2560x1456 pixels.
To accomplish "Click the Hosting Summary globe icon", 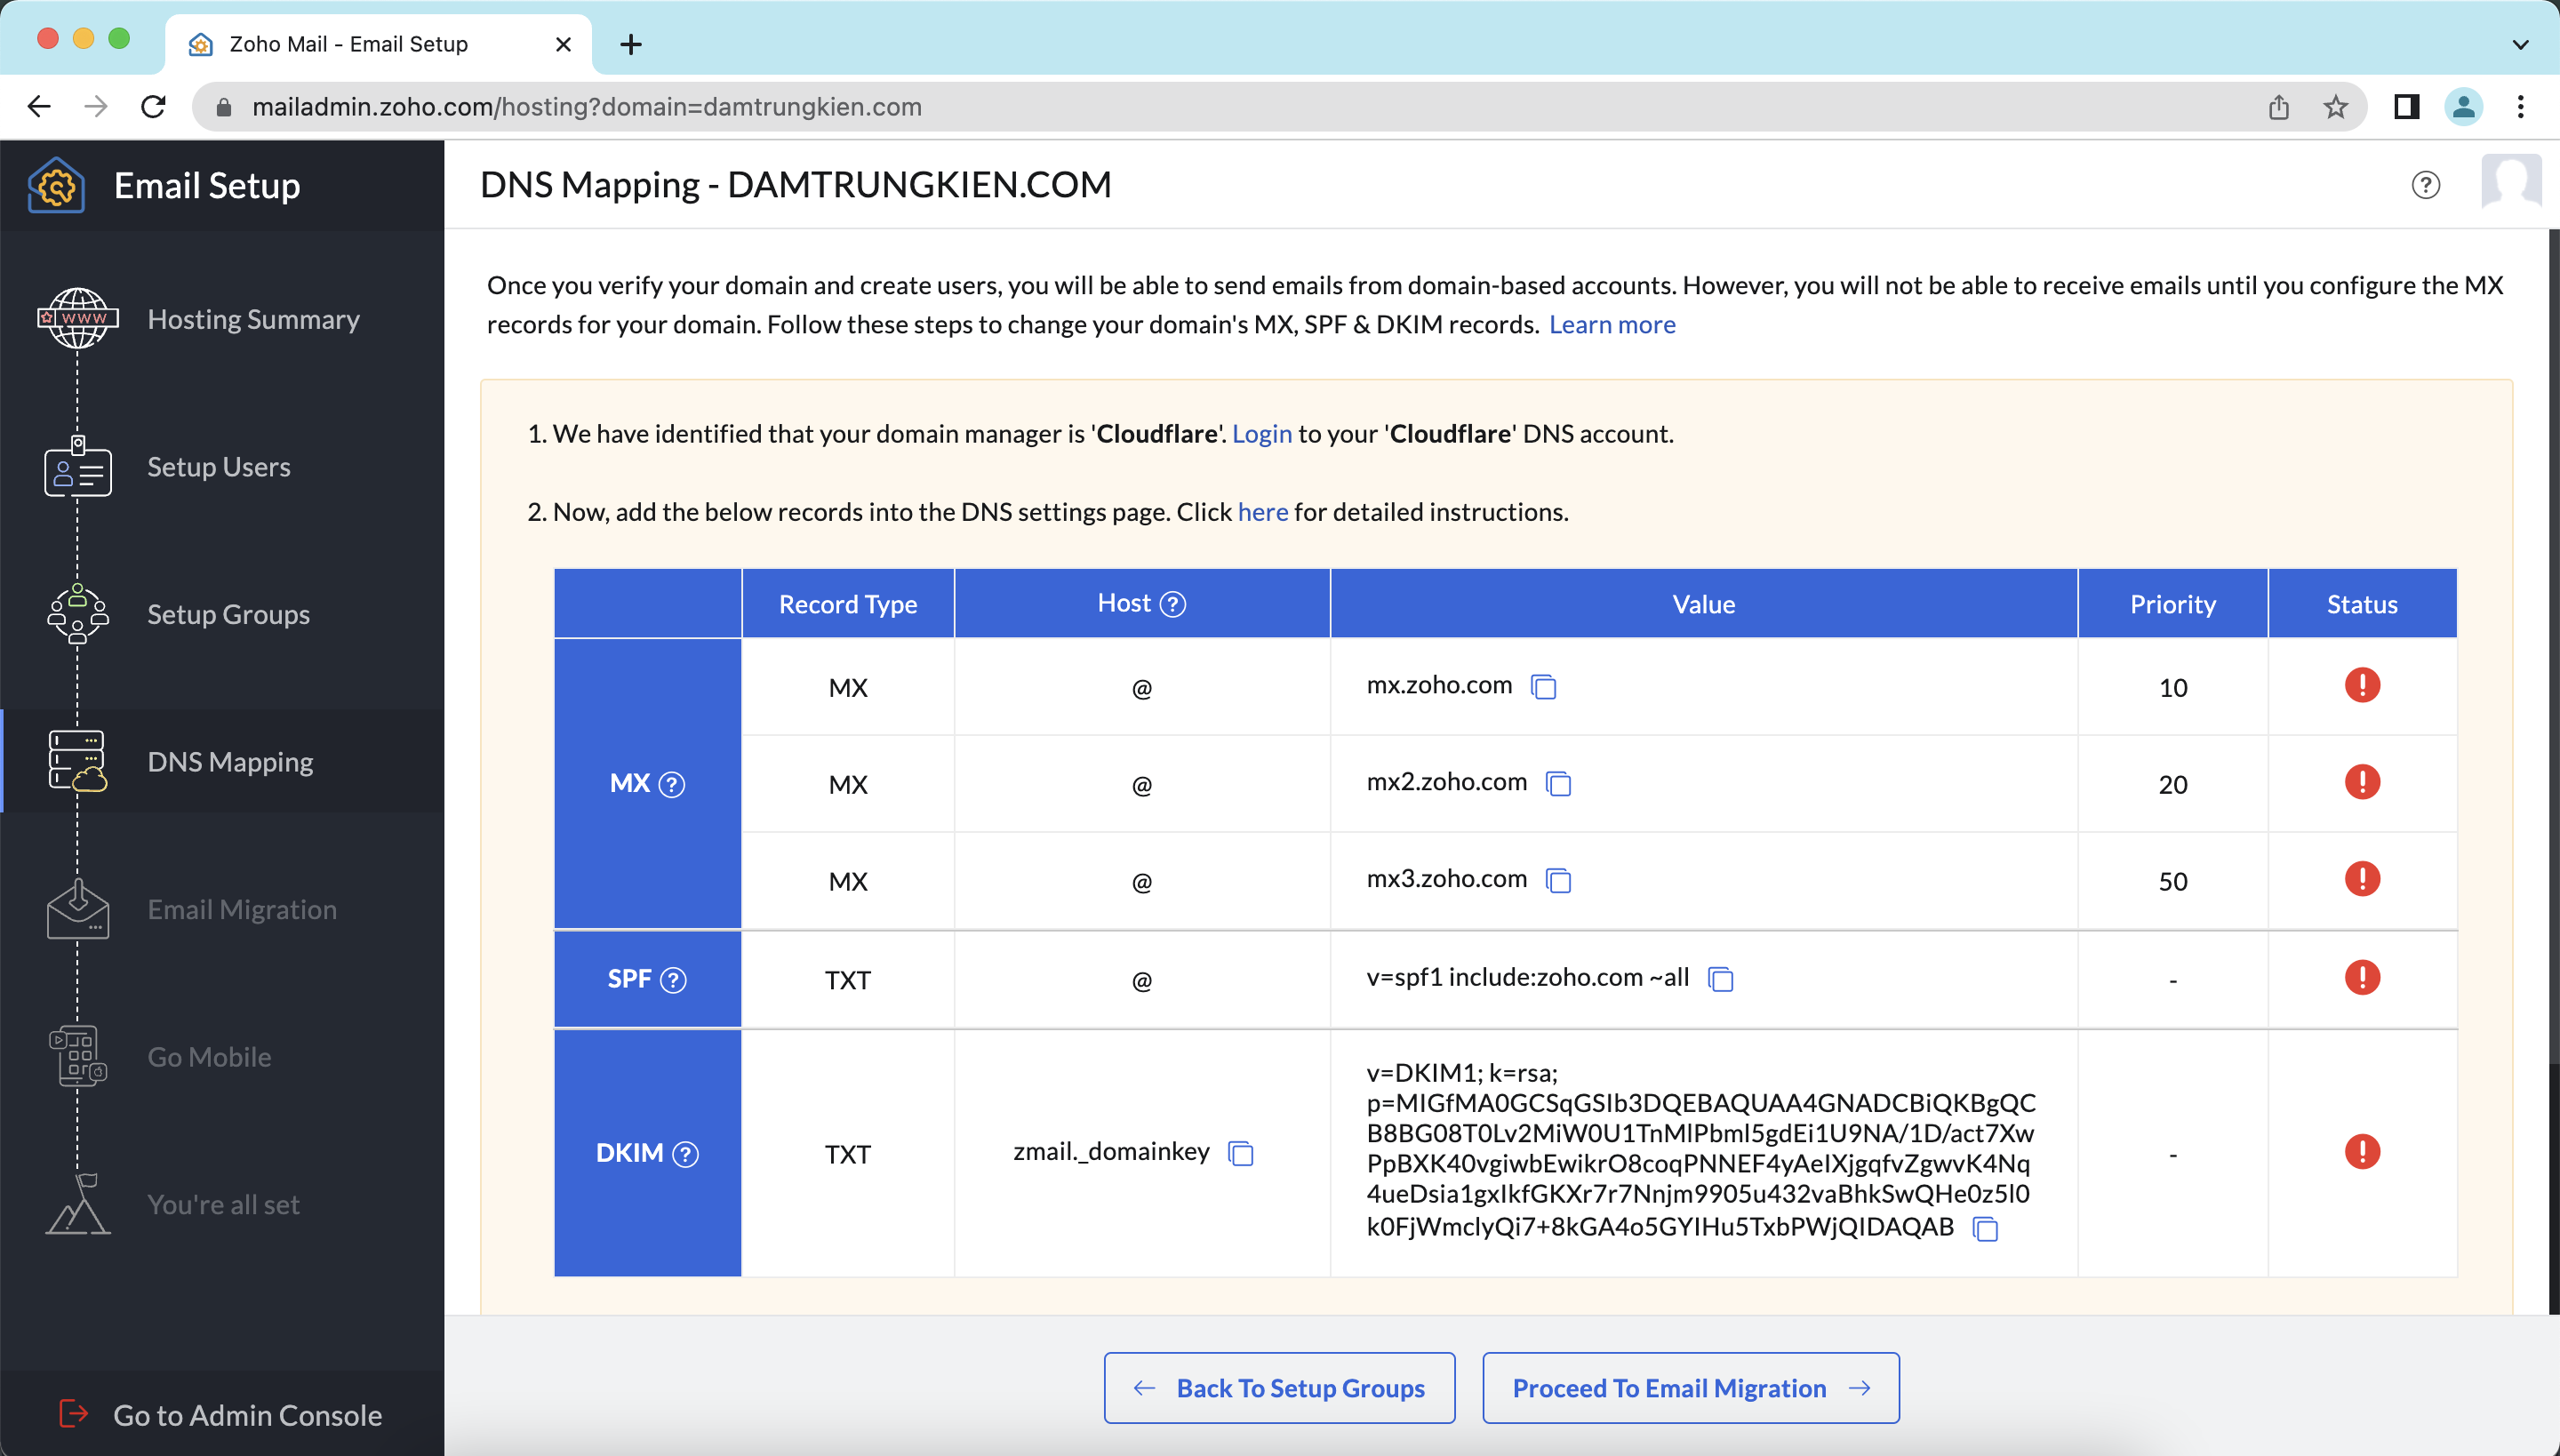I will pos(78,318).
